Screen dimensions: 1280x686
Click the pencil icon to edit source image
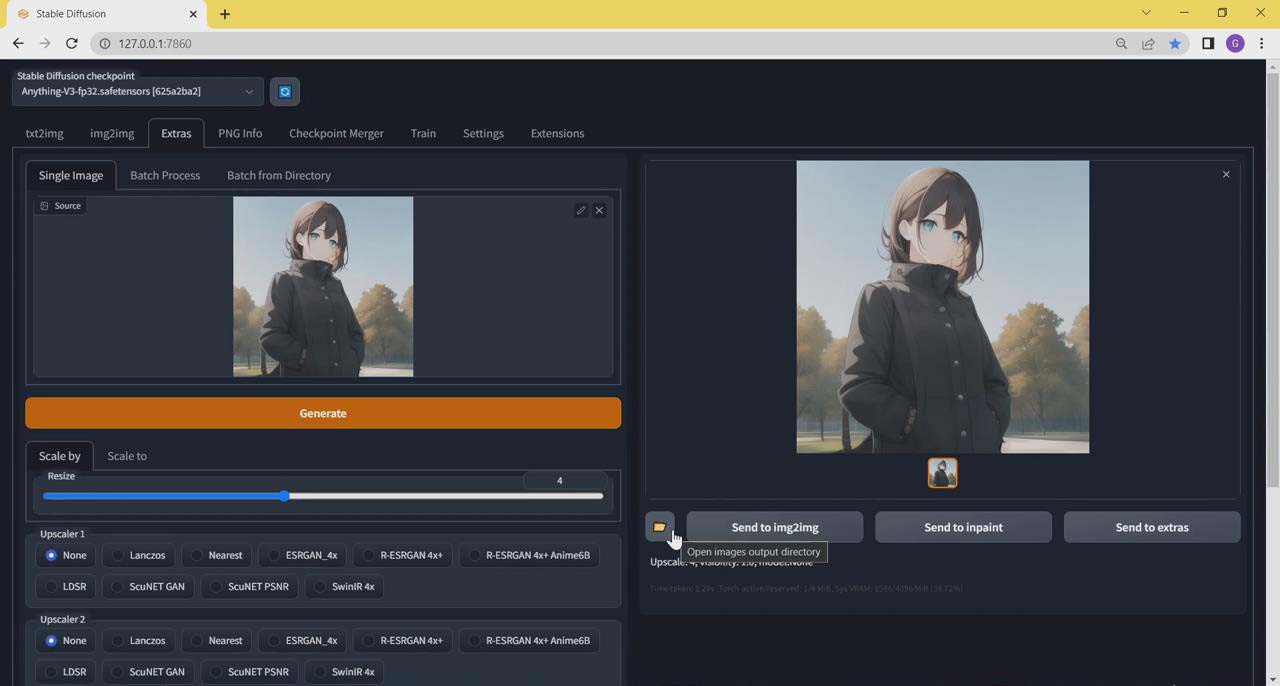(580, 210)
